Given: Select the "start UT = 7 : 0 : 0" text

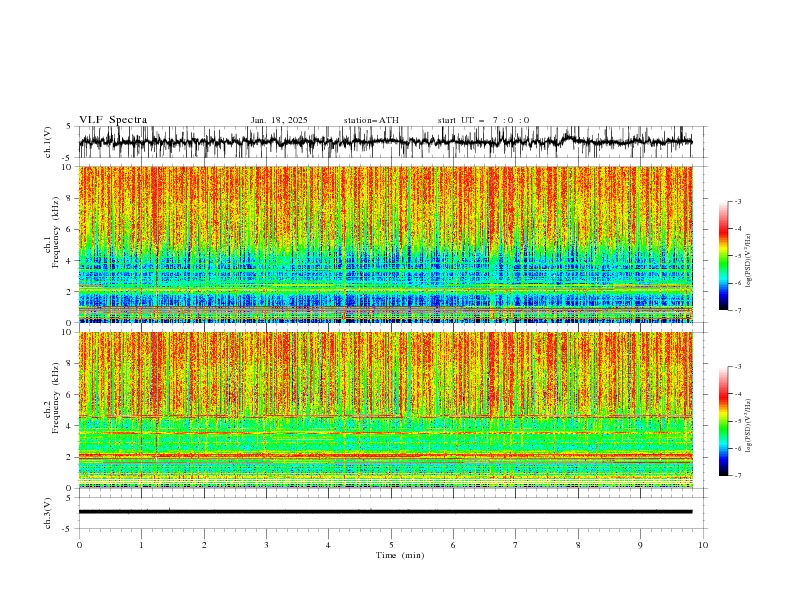Looking at the screenshot, I should [x=483, y=120].
